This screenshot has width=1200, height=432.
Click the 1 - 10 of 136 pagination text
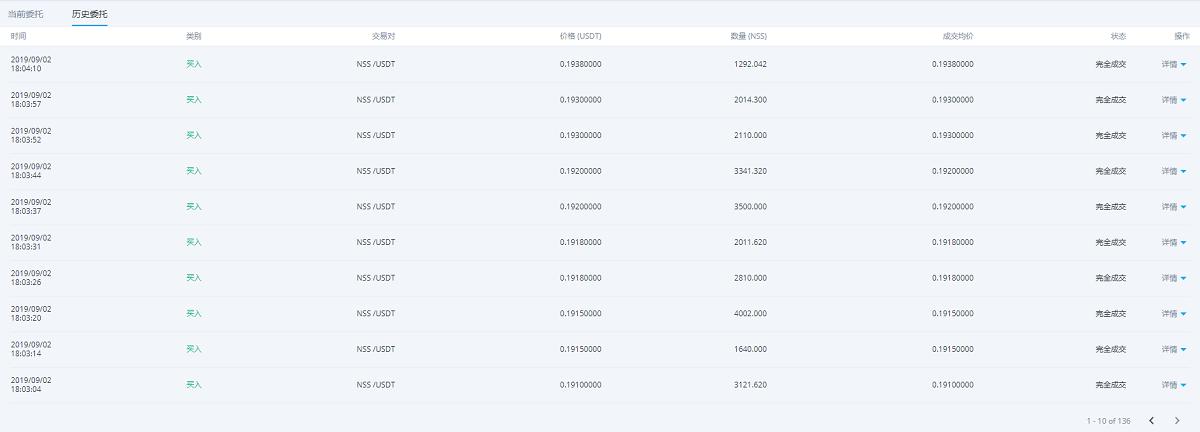coord(1109,421)
